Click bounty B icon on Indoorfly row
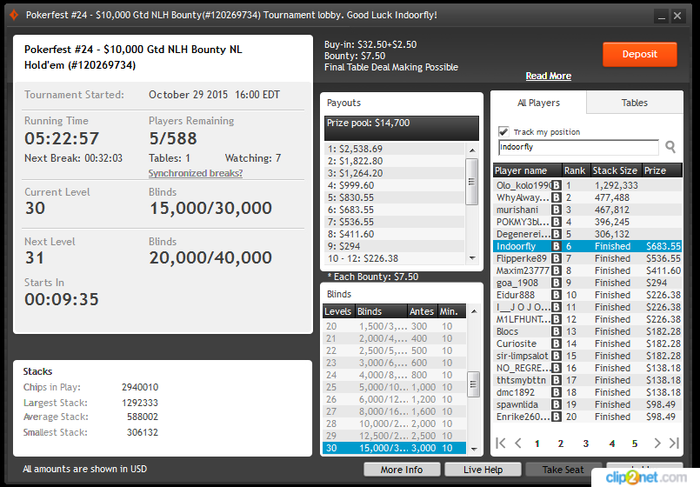This screenshot has height=487, width=700. 556,246
